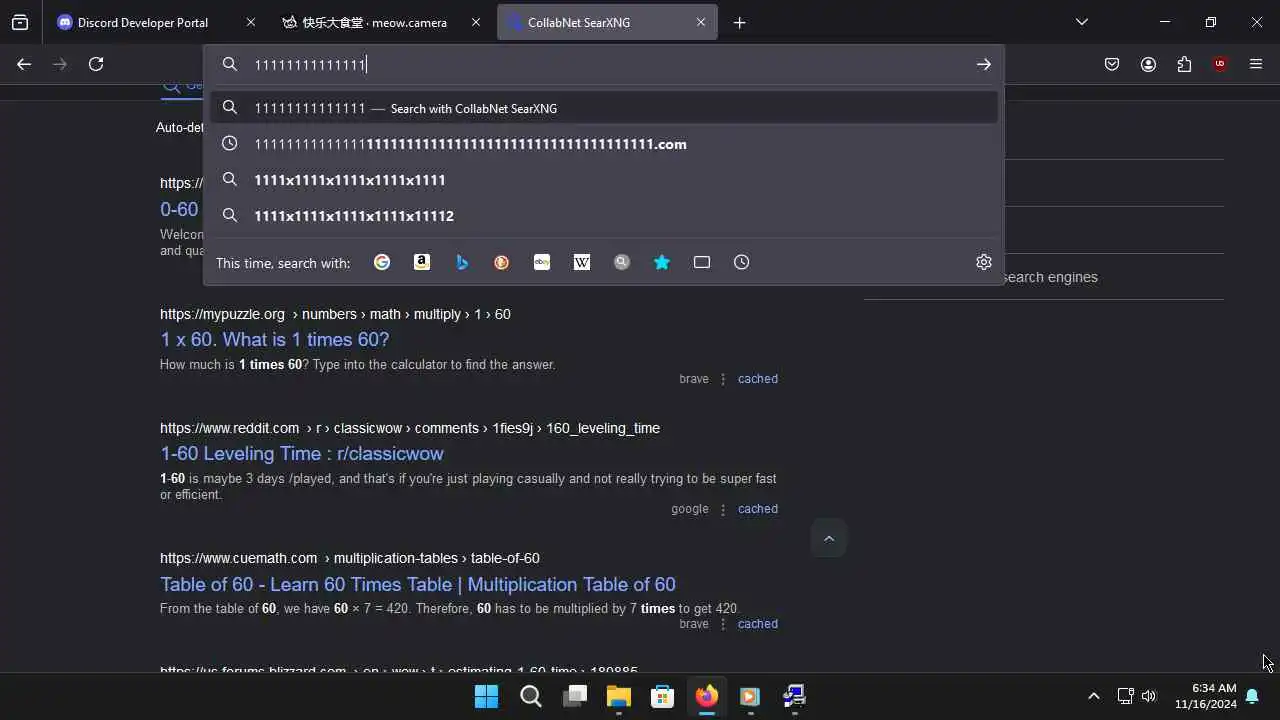Open File Explorer from taskbar
Viewport: 1280px width, 720px height.
point(619,696)
